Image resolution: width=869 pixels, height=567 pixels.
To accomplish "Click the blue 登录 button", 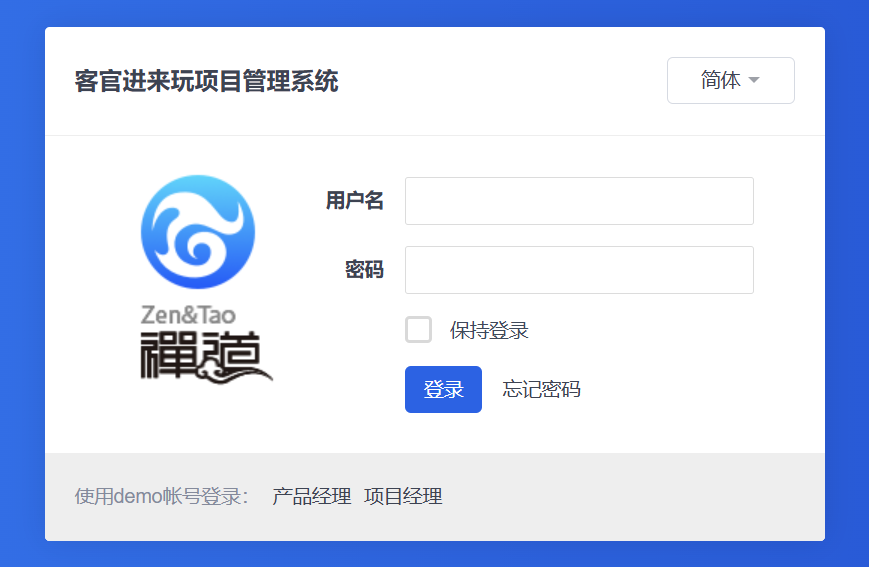I will point(443,389).
